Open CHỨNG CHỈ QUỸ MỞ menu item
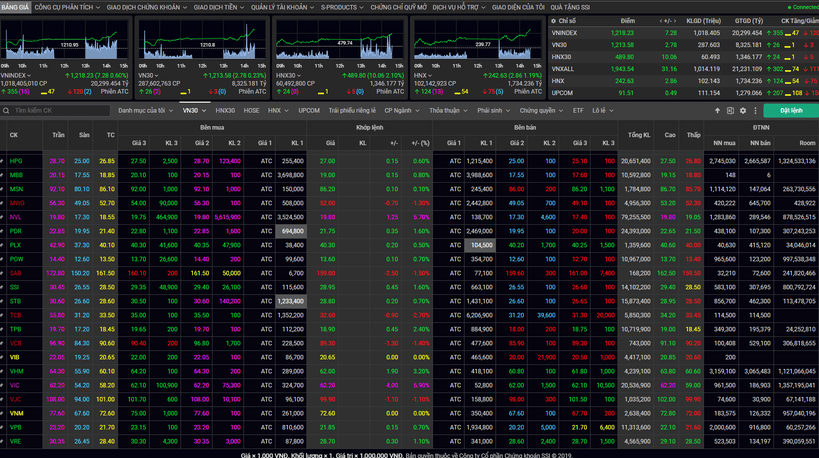This screenshot has height=458, width=819. point(399,7)
